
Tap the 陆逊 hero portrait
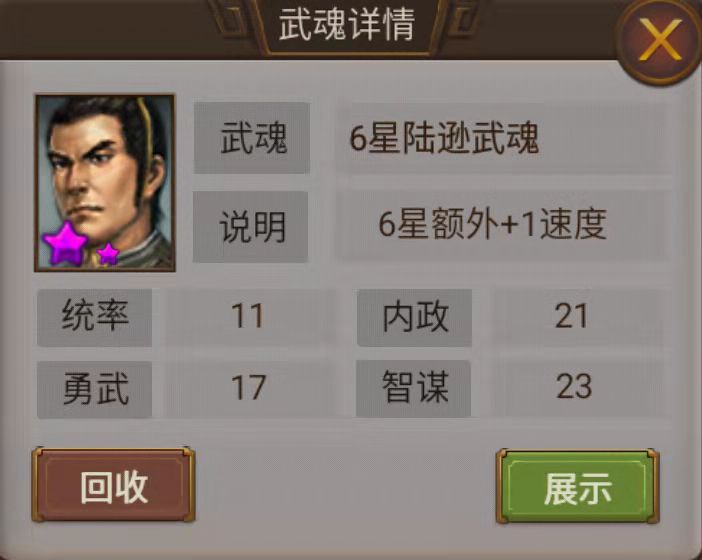click(x=105, y=183)
